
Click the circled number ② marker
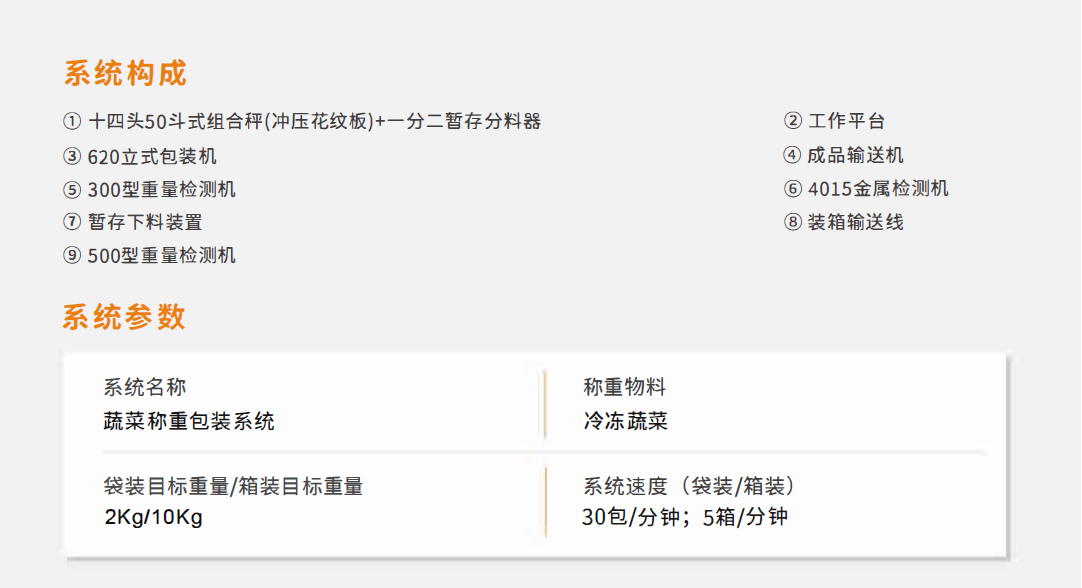pos(793,121)
